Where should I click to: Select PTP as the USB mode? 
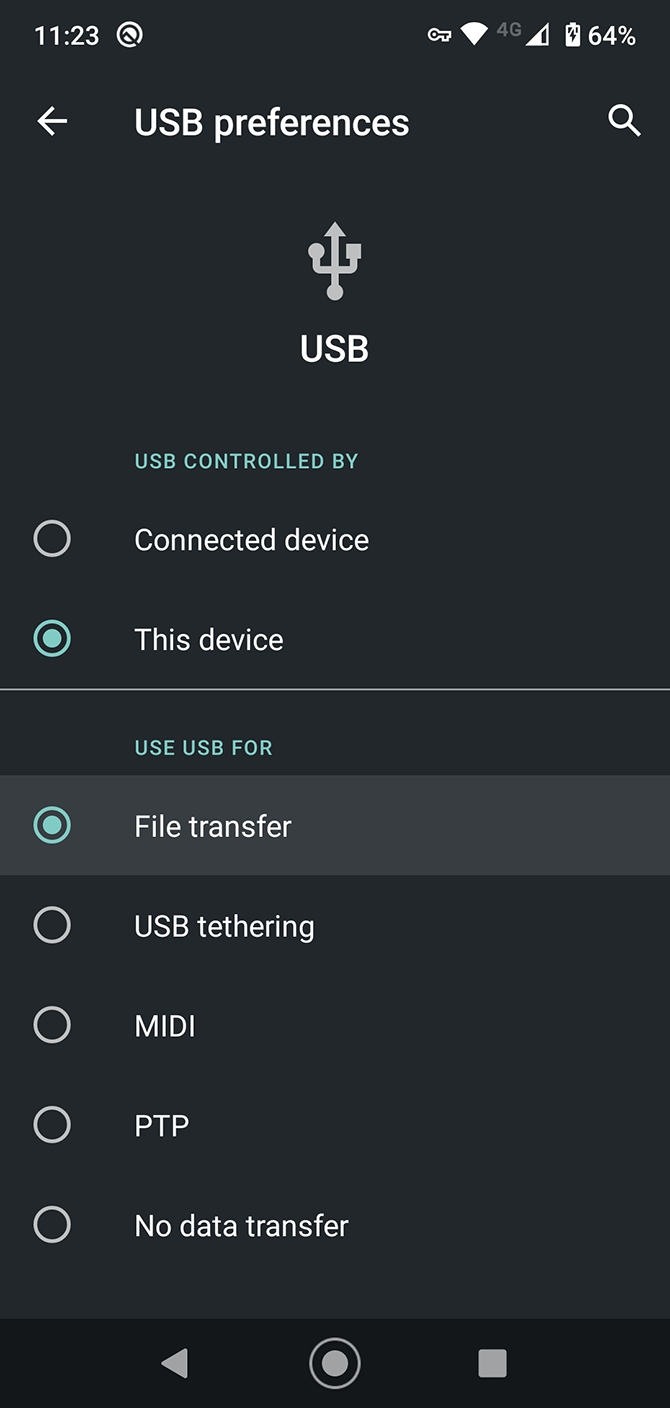click(162, 1125)
